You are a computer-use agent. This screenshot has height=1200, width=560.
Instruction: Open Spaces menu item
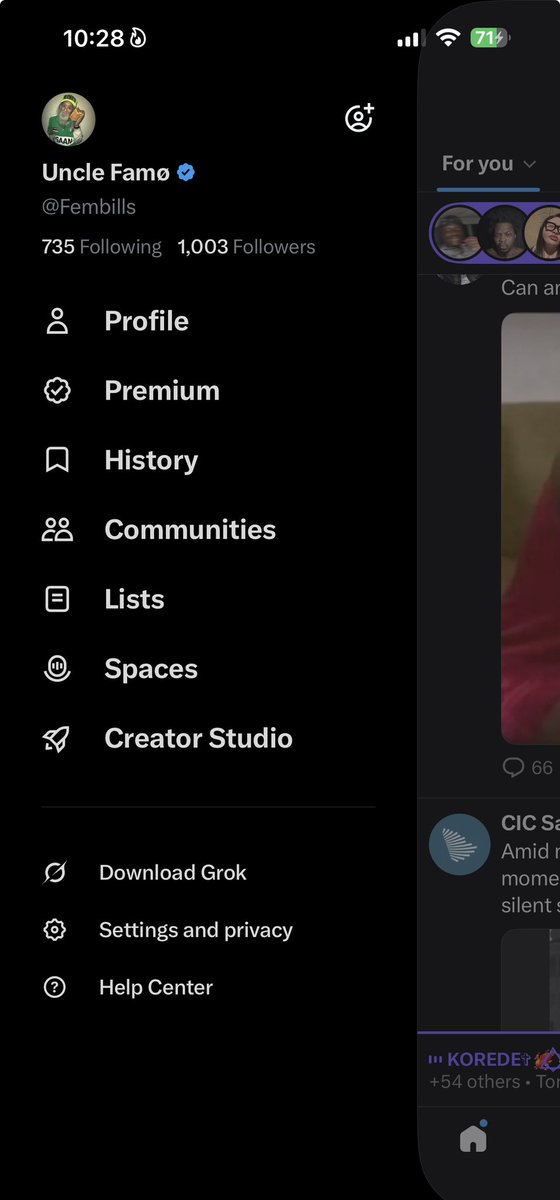click(x=151, y=669)
